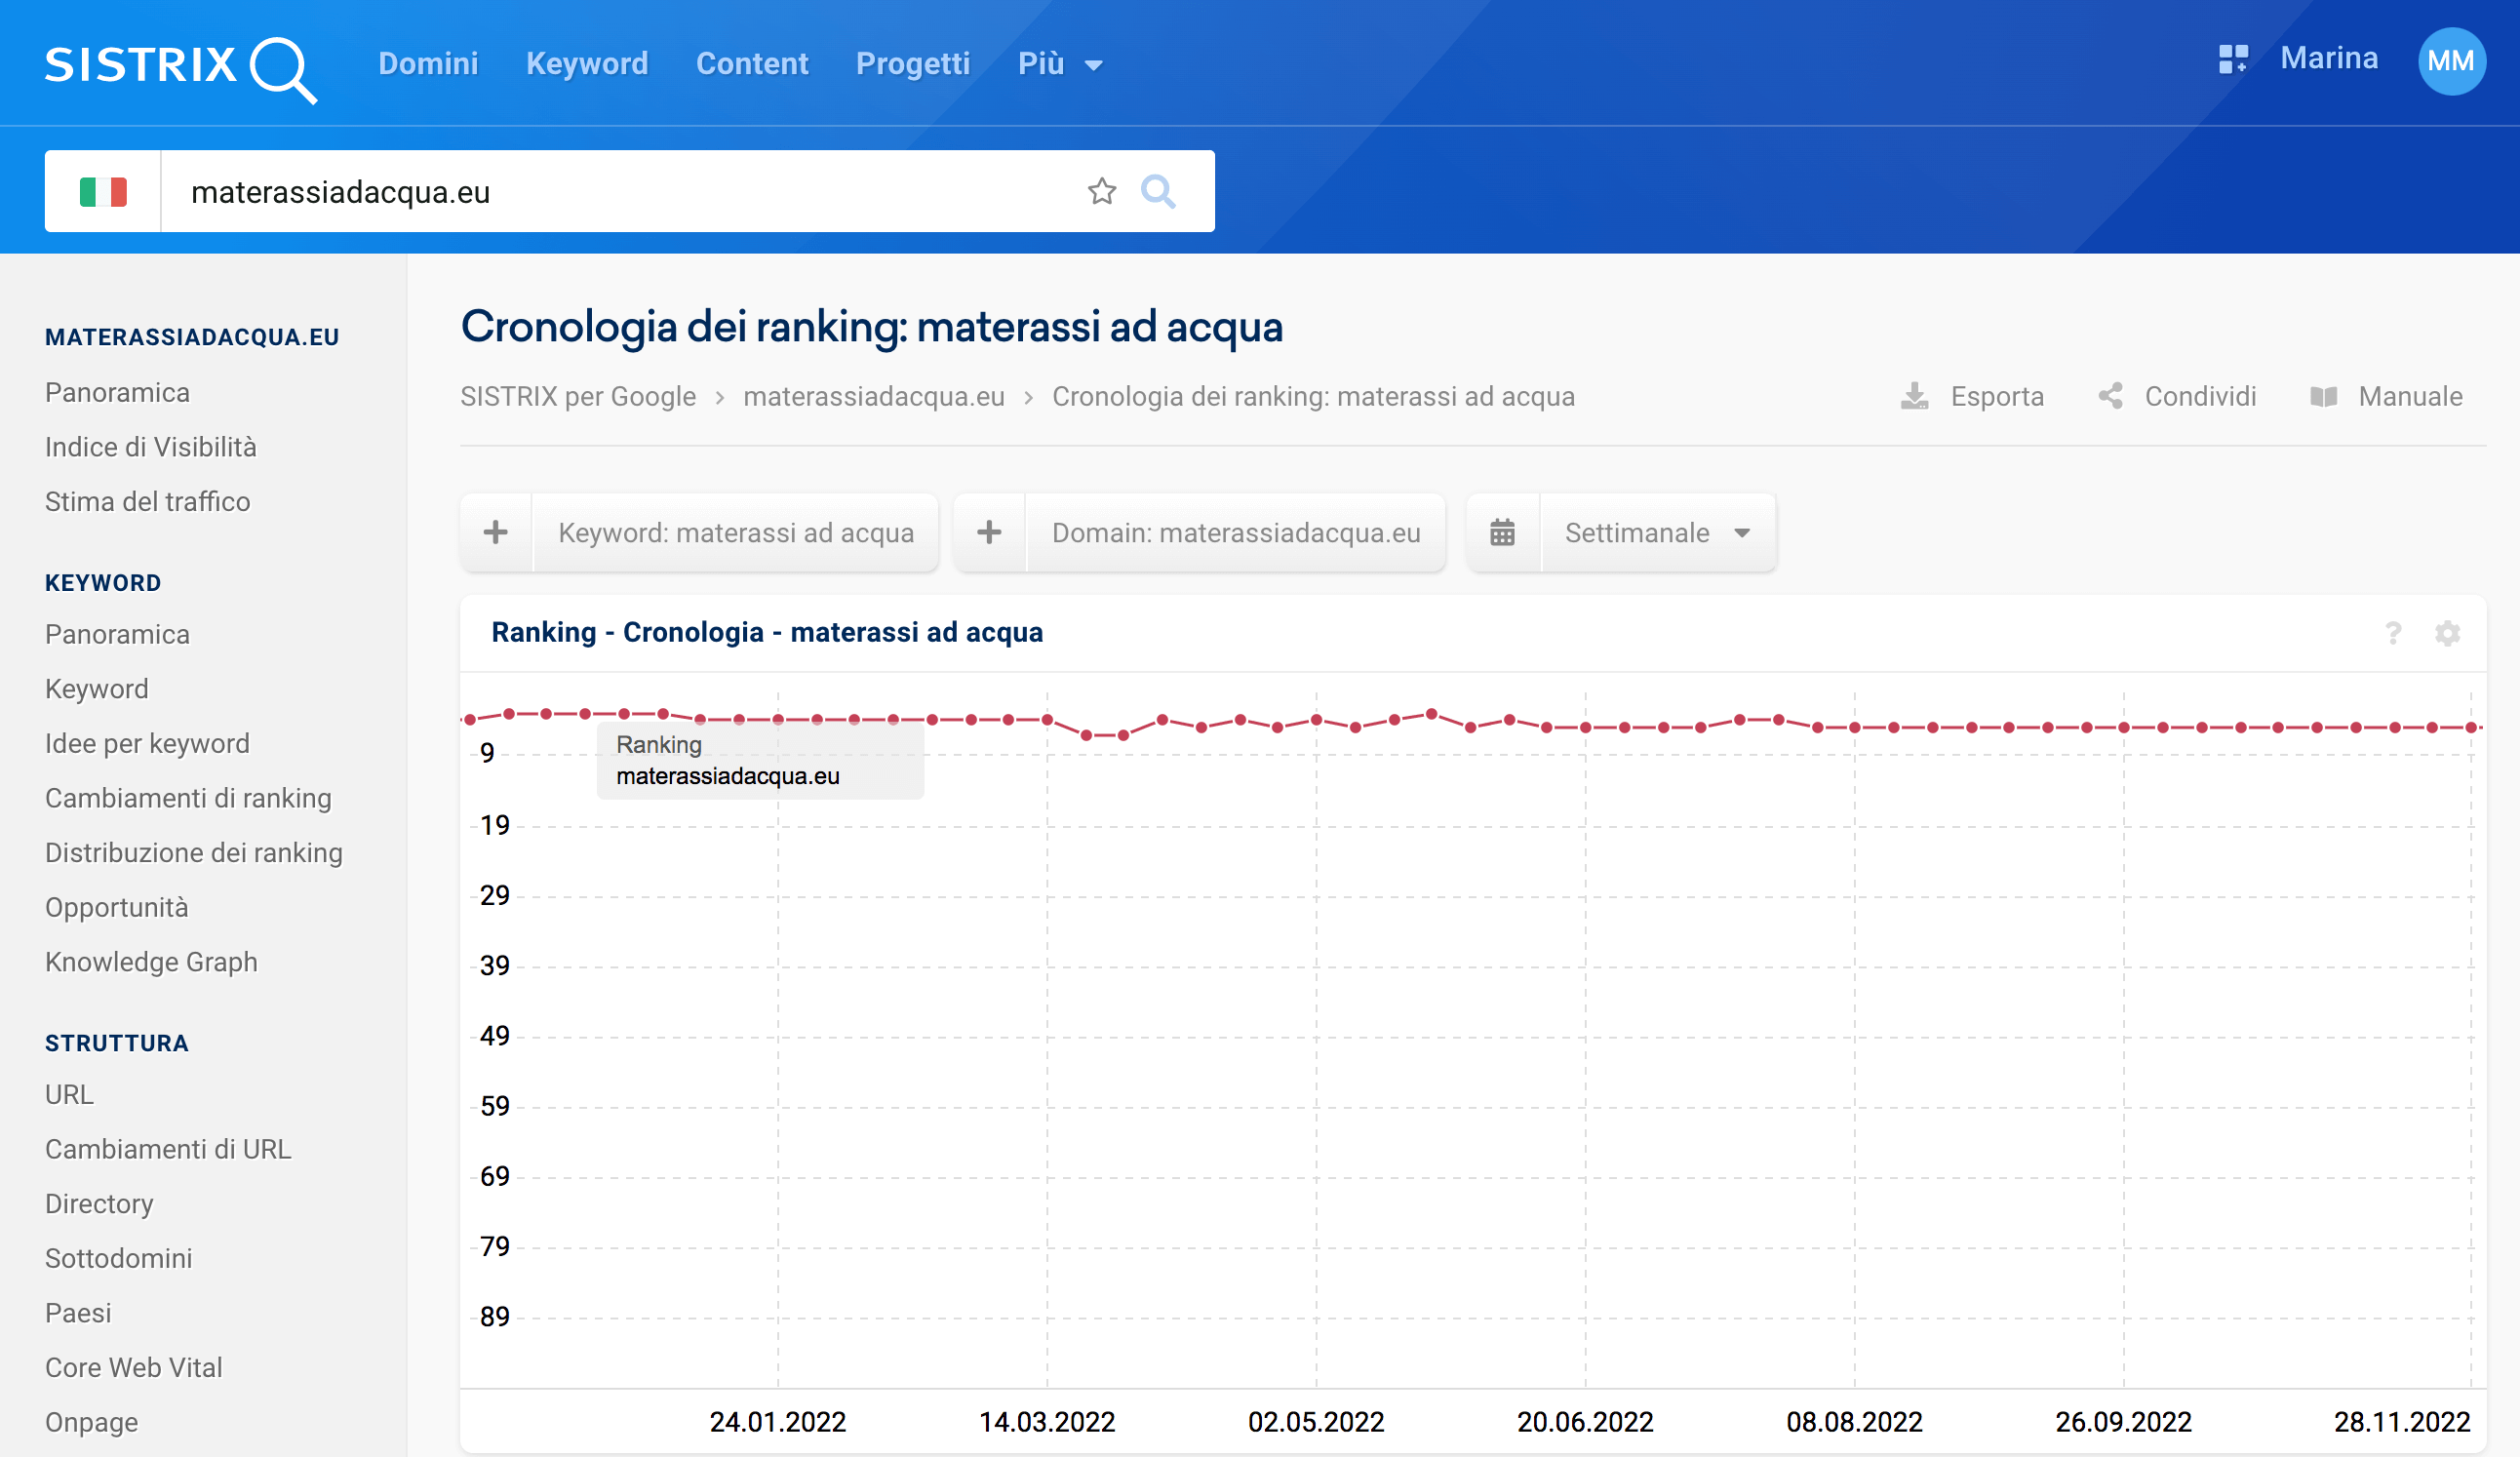Open the dashboard grid icon

point(2233,59)
